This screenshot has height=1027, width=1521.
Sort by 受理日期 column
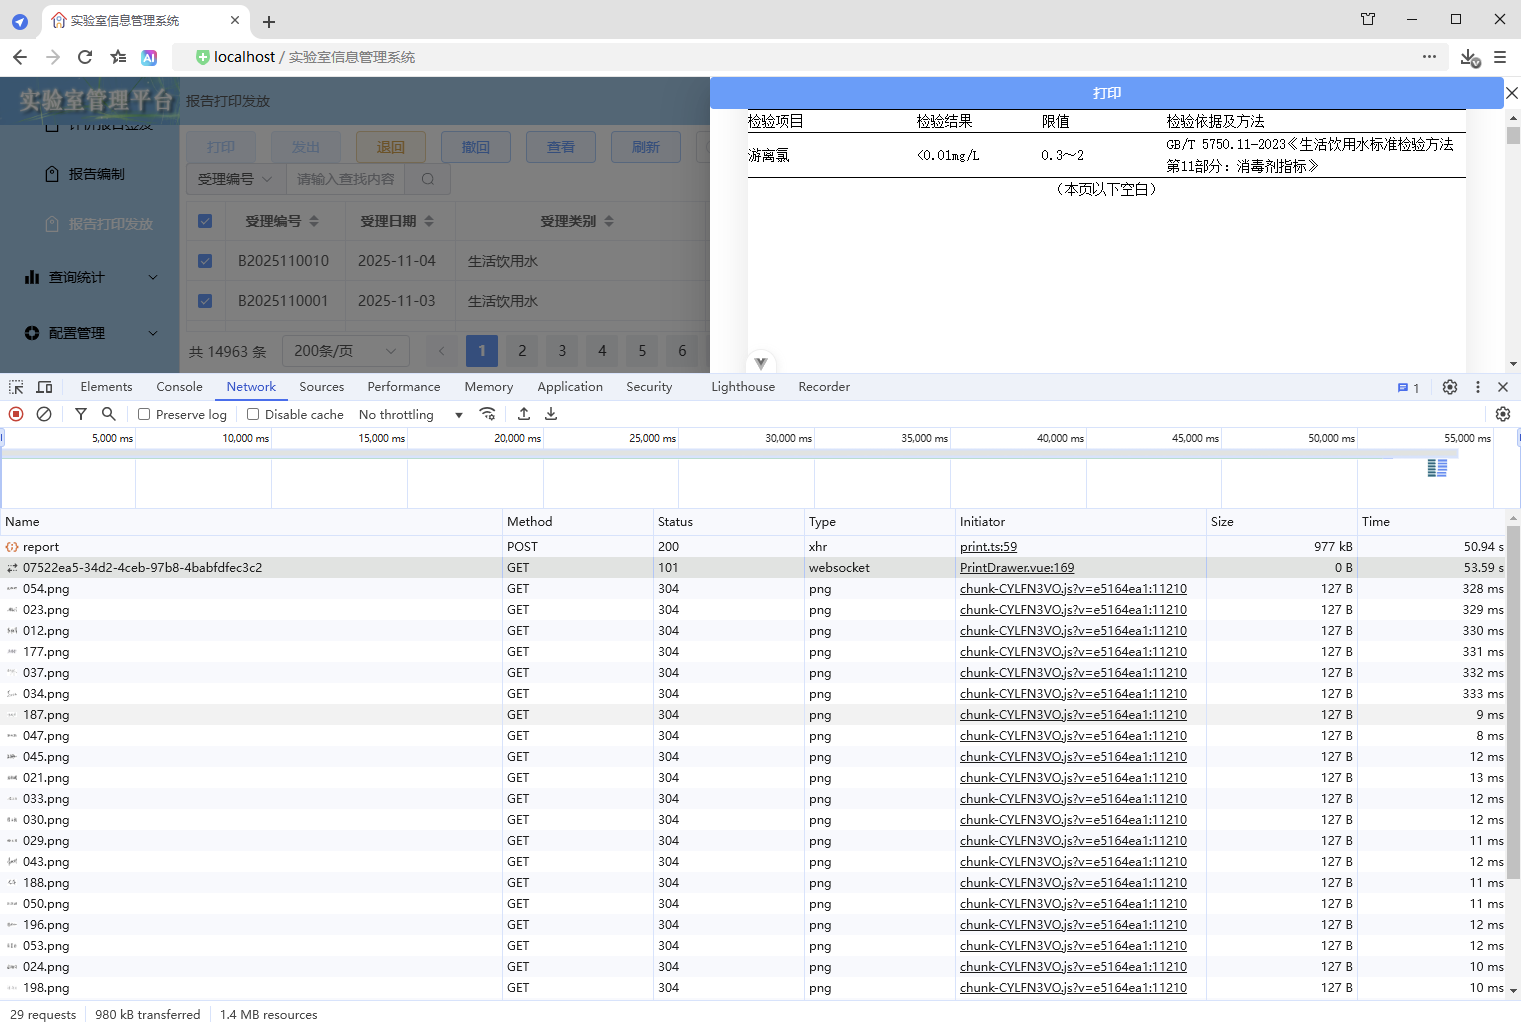[397, 221]
